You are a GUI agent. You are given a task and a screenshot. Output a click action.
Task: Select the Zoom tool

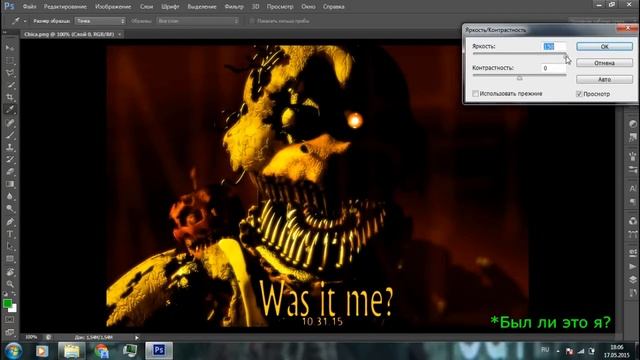pos(10,284)
